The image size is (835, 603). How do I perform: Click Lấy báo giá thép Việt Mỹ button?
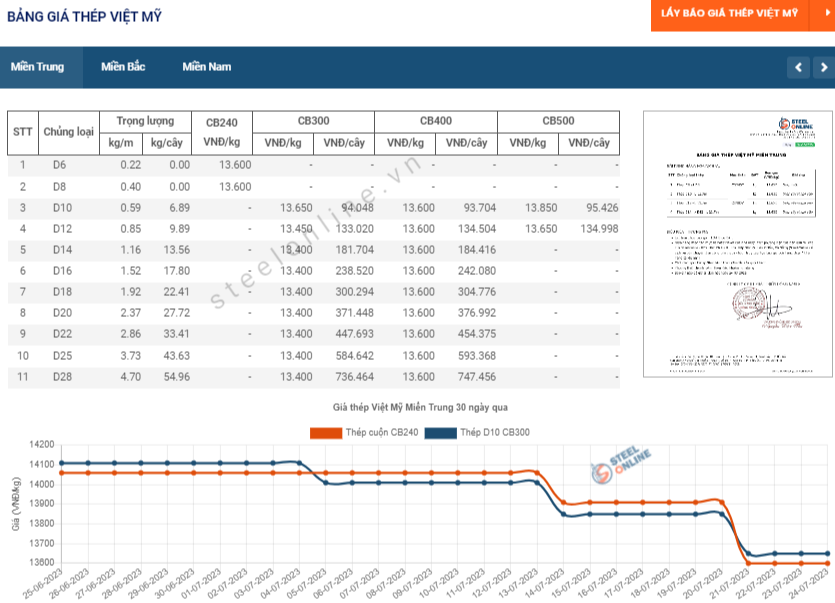(x=730, y=13)
